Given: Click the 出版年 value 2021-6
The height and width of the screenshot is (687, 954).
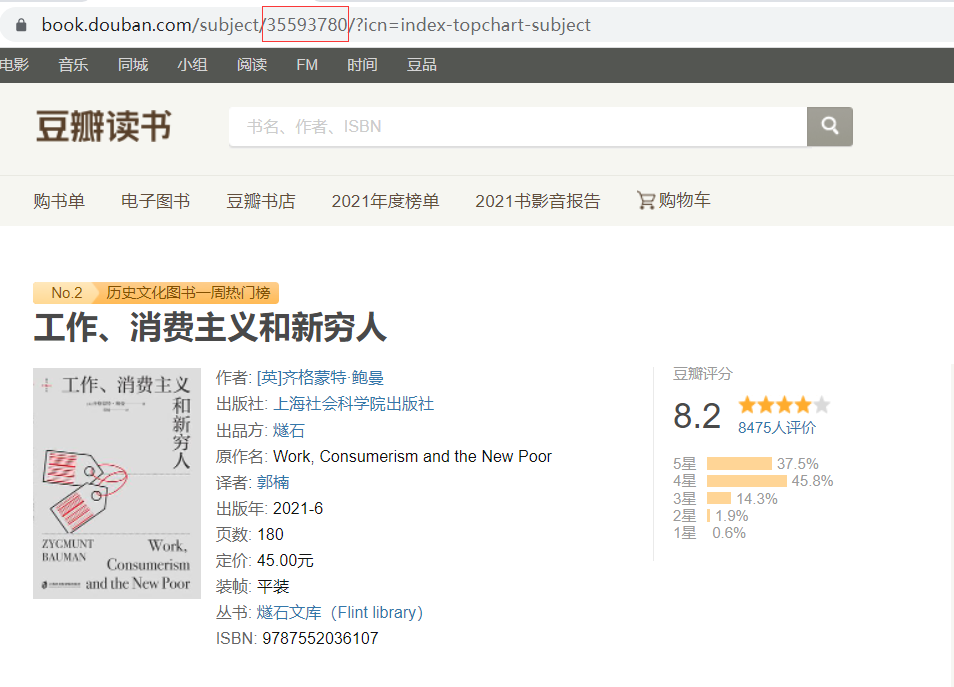Looking at the screenshot, I should coord(298,509).
